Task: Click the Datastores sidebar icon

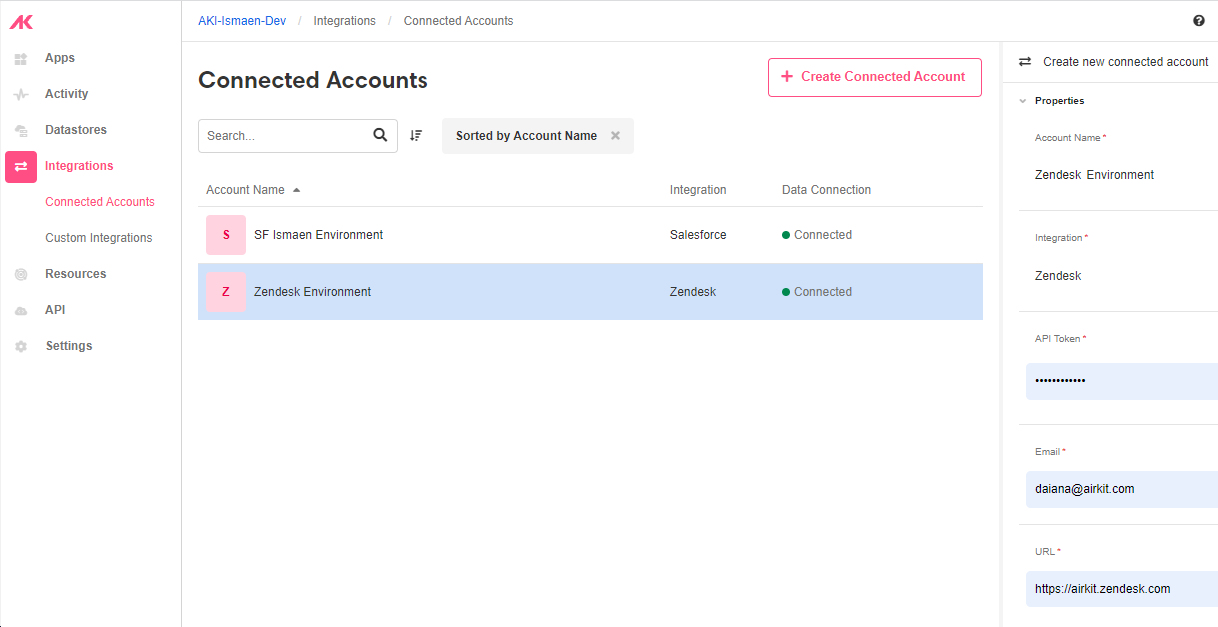Action: (x=21, y=131)
